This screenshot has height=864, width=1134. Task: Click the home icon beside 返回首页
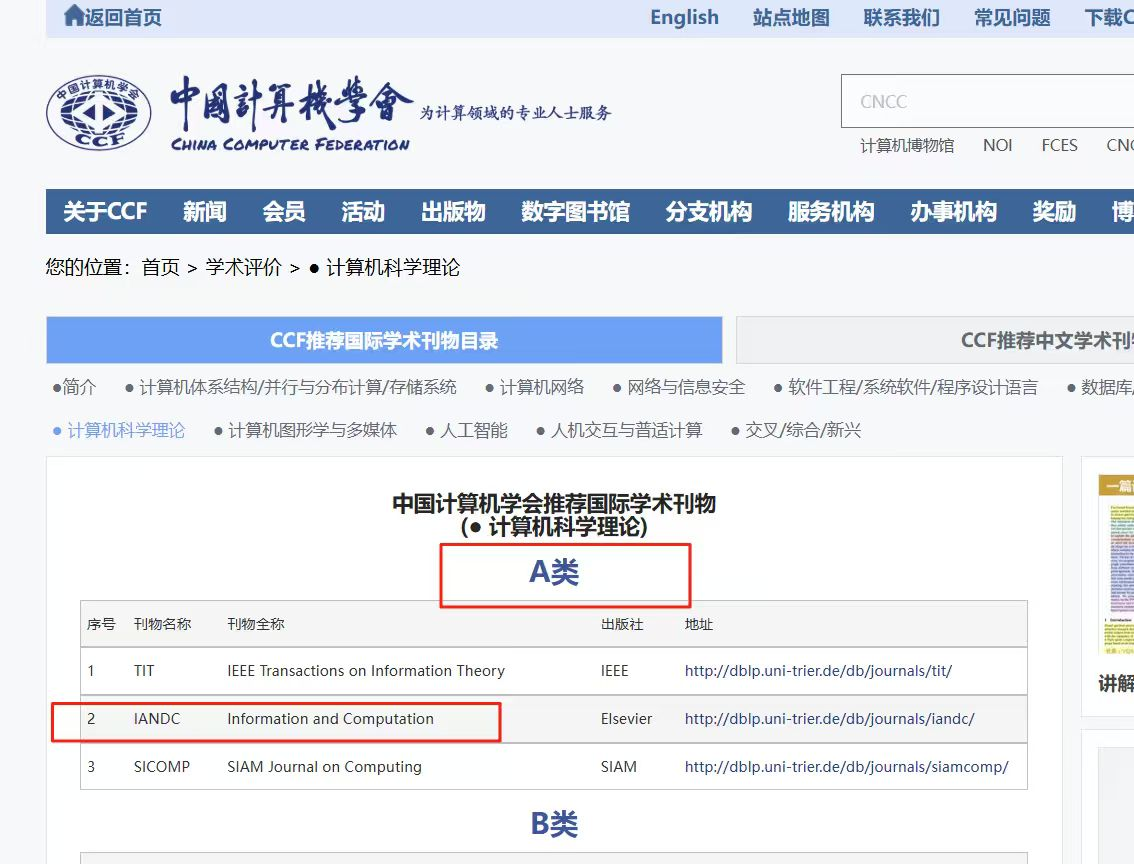pos(73,16)
